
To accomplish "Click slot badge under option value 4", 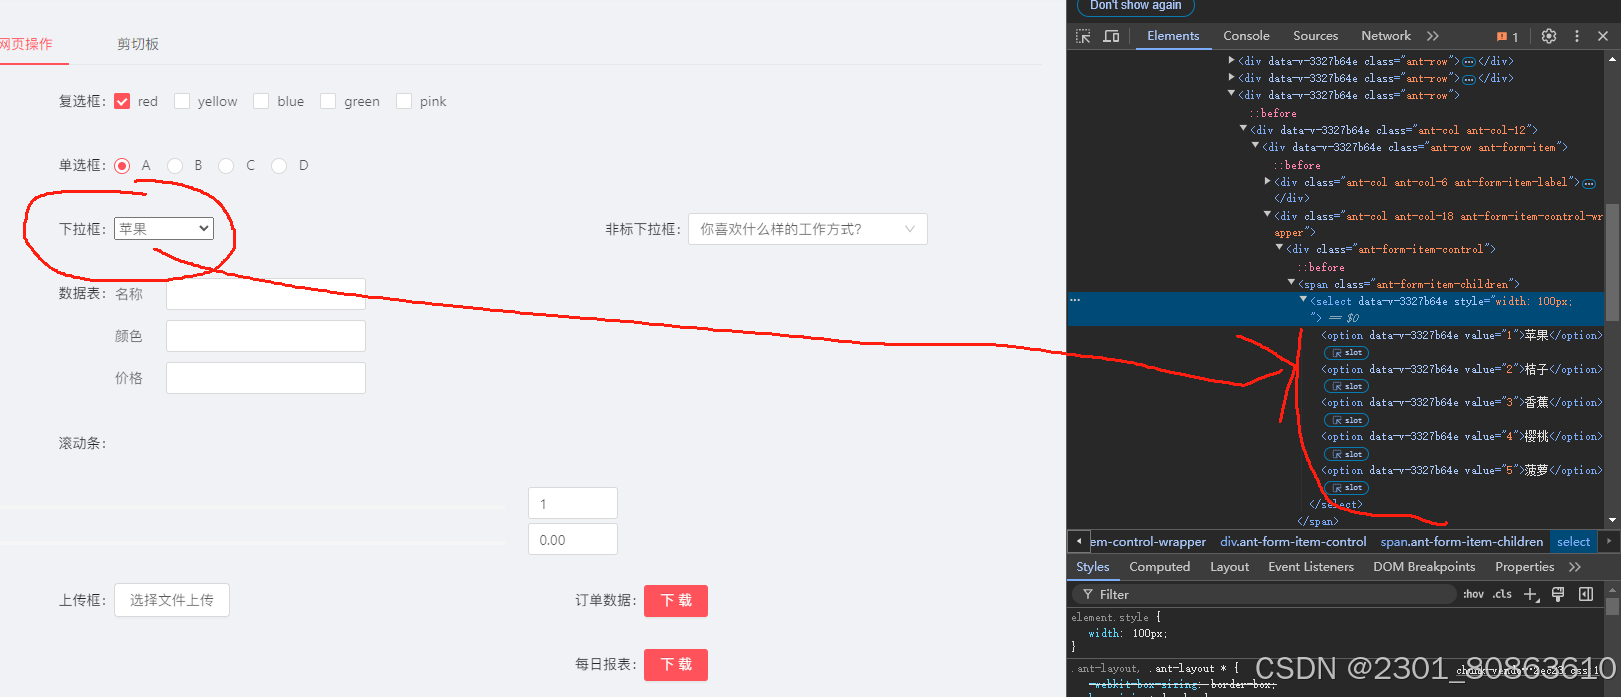I will [x=1346, y=454].
